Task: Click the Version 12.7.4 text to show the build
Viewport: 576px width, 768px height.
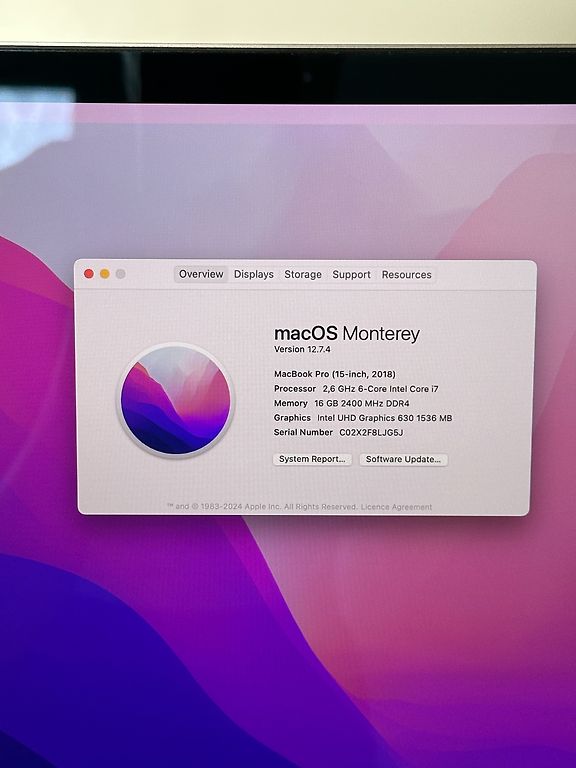Action: [x=302, y=349]
